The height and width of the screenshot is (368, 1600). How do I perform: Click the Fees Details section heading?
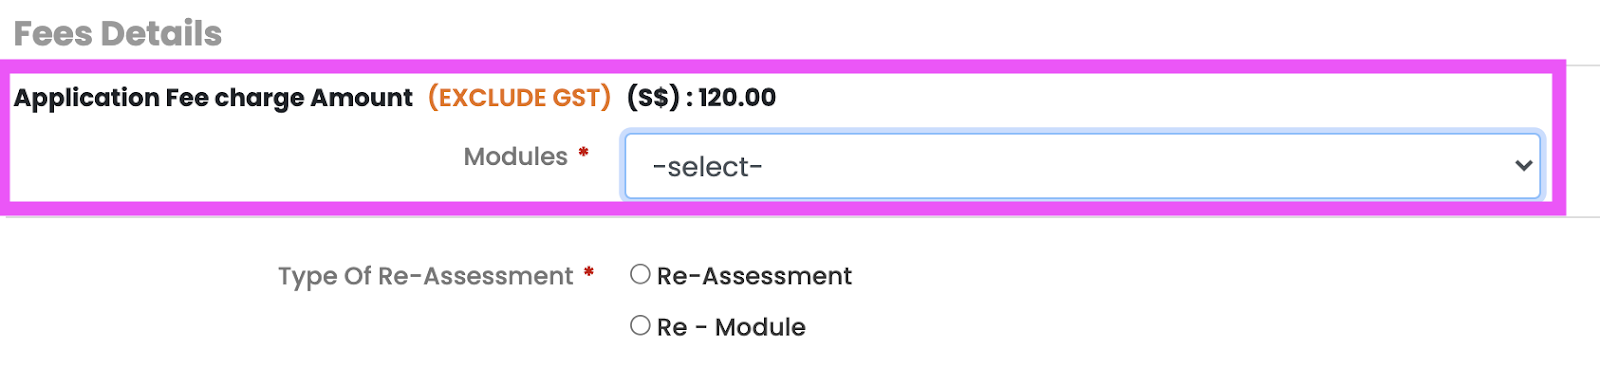(118, 34)
